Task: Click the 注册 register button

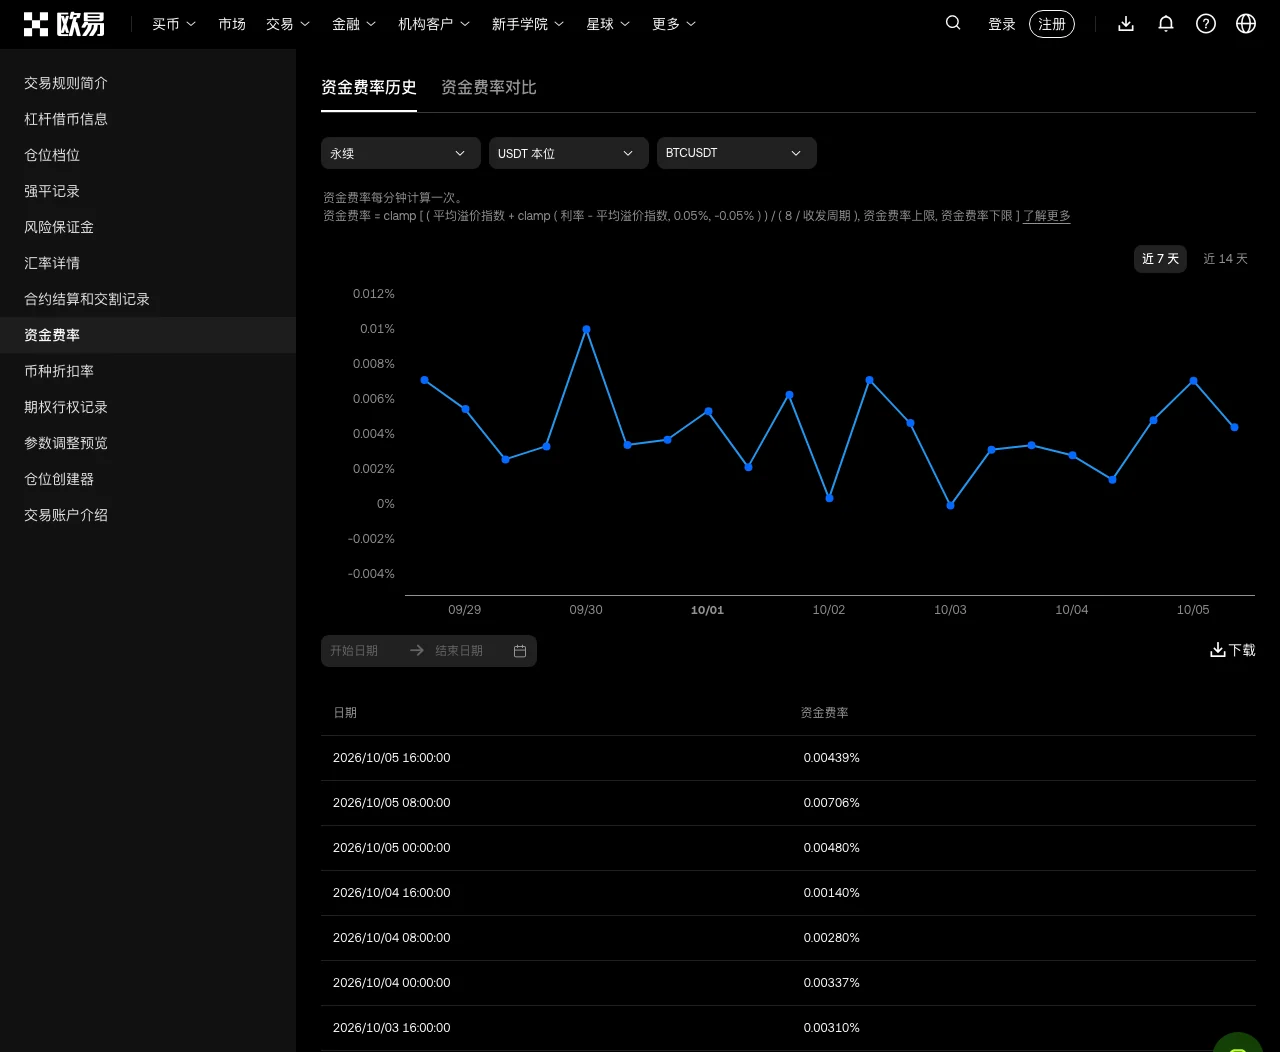Action: (x=1052, y=24)
